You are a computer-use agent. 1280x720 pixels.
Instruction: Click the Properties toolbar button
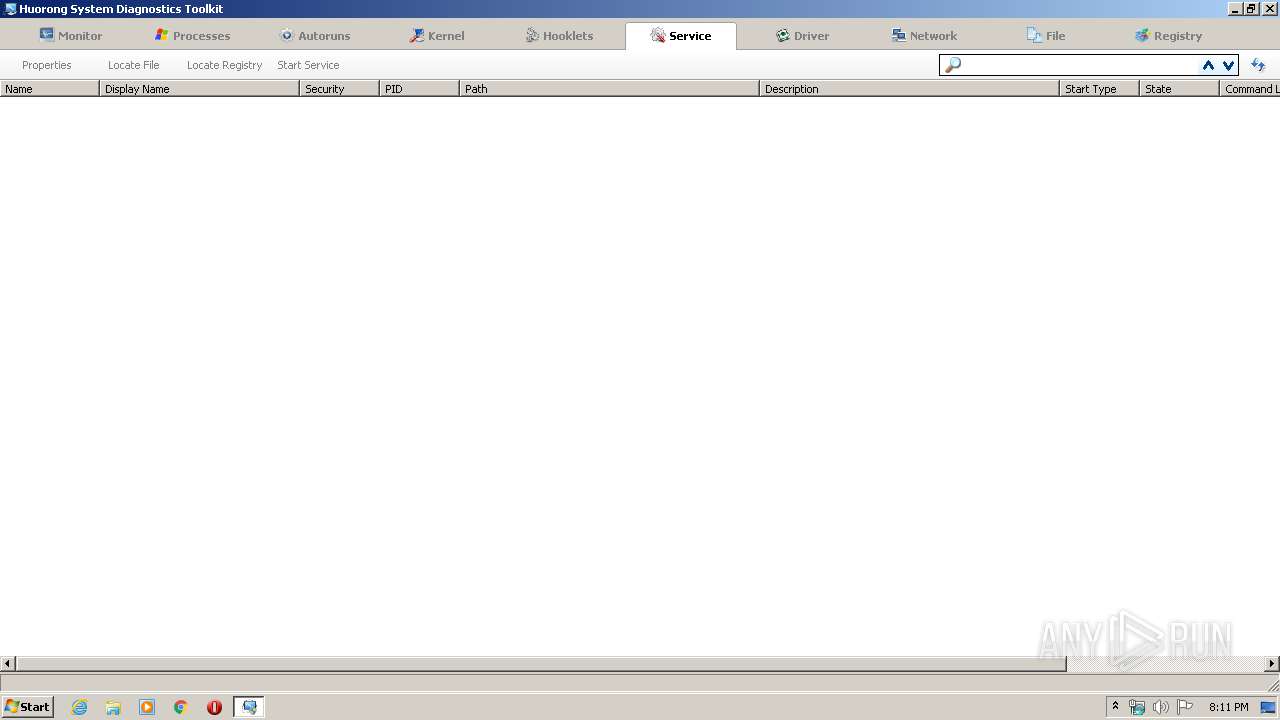(x=47, y=65)
